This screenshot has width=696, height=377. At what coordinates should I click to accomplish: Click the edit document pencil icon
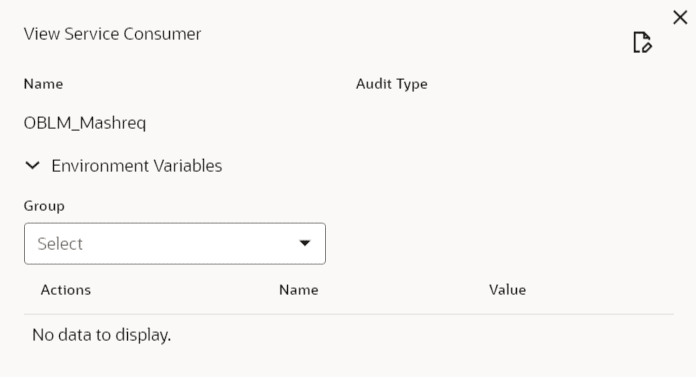642,43
